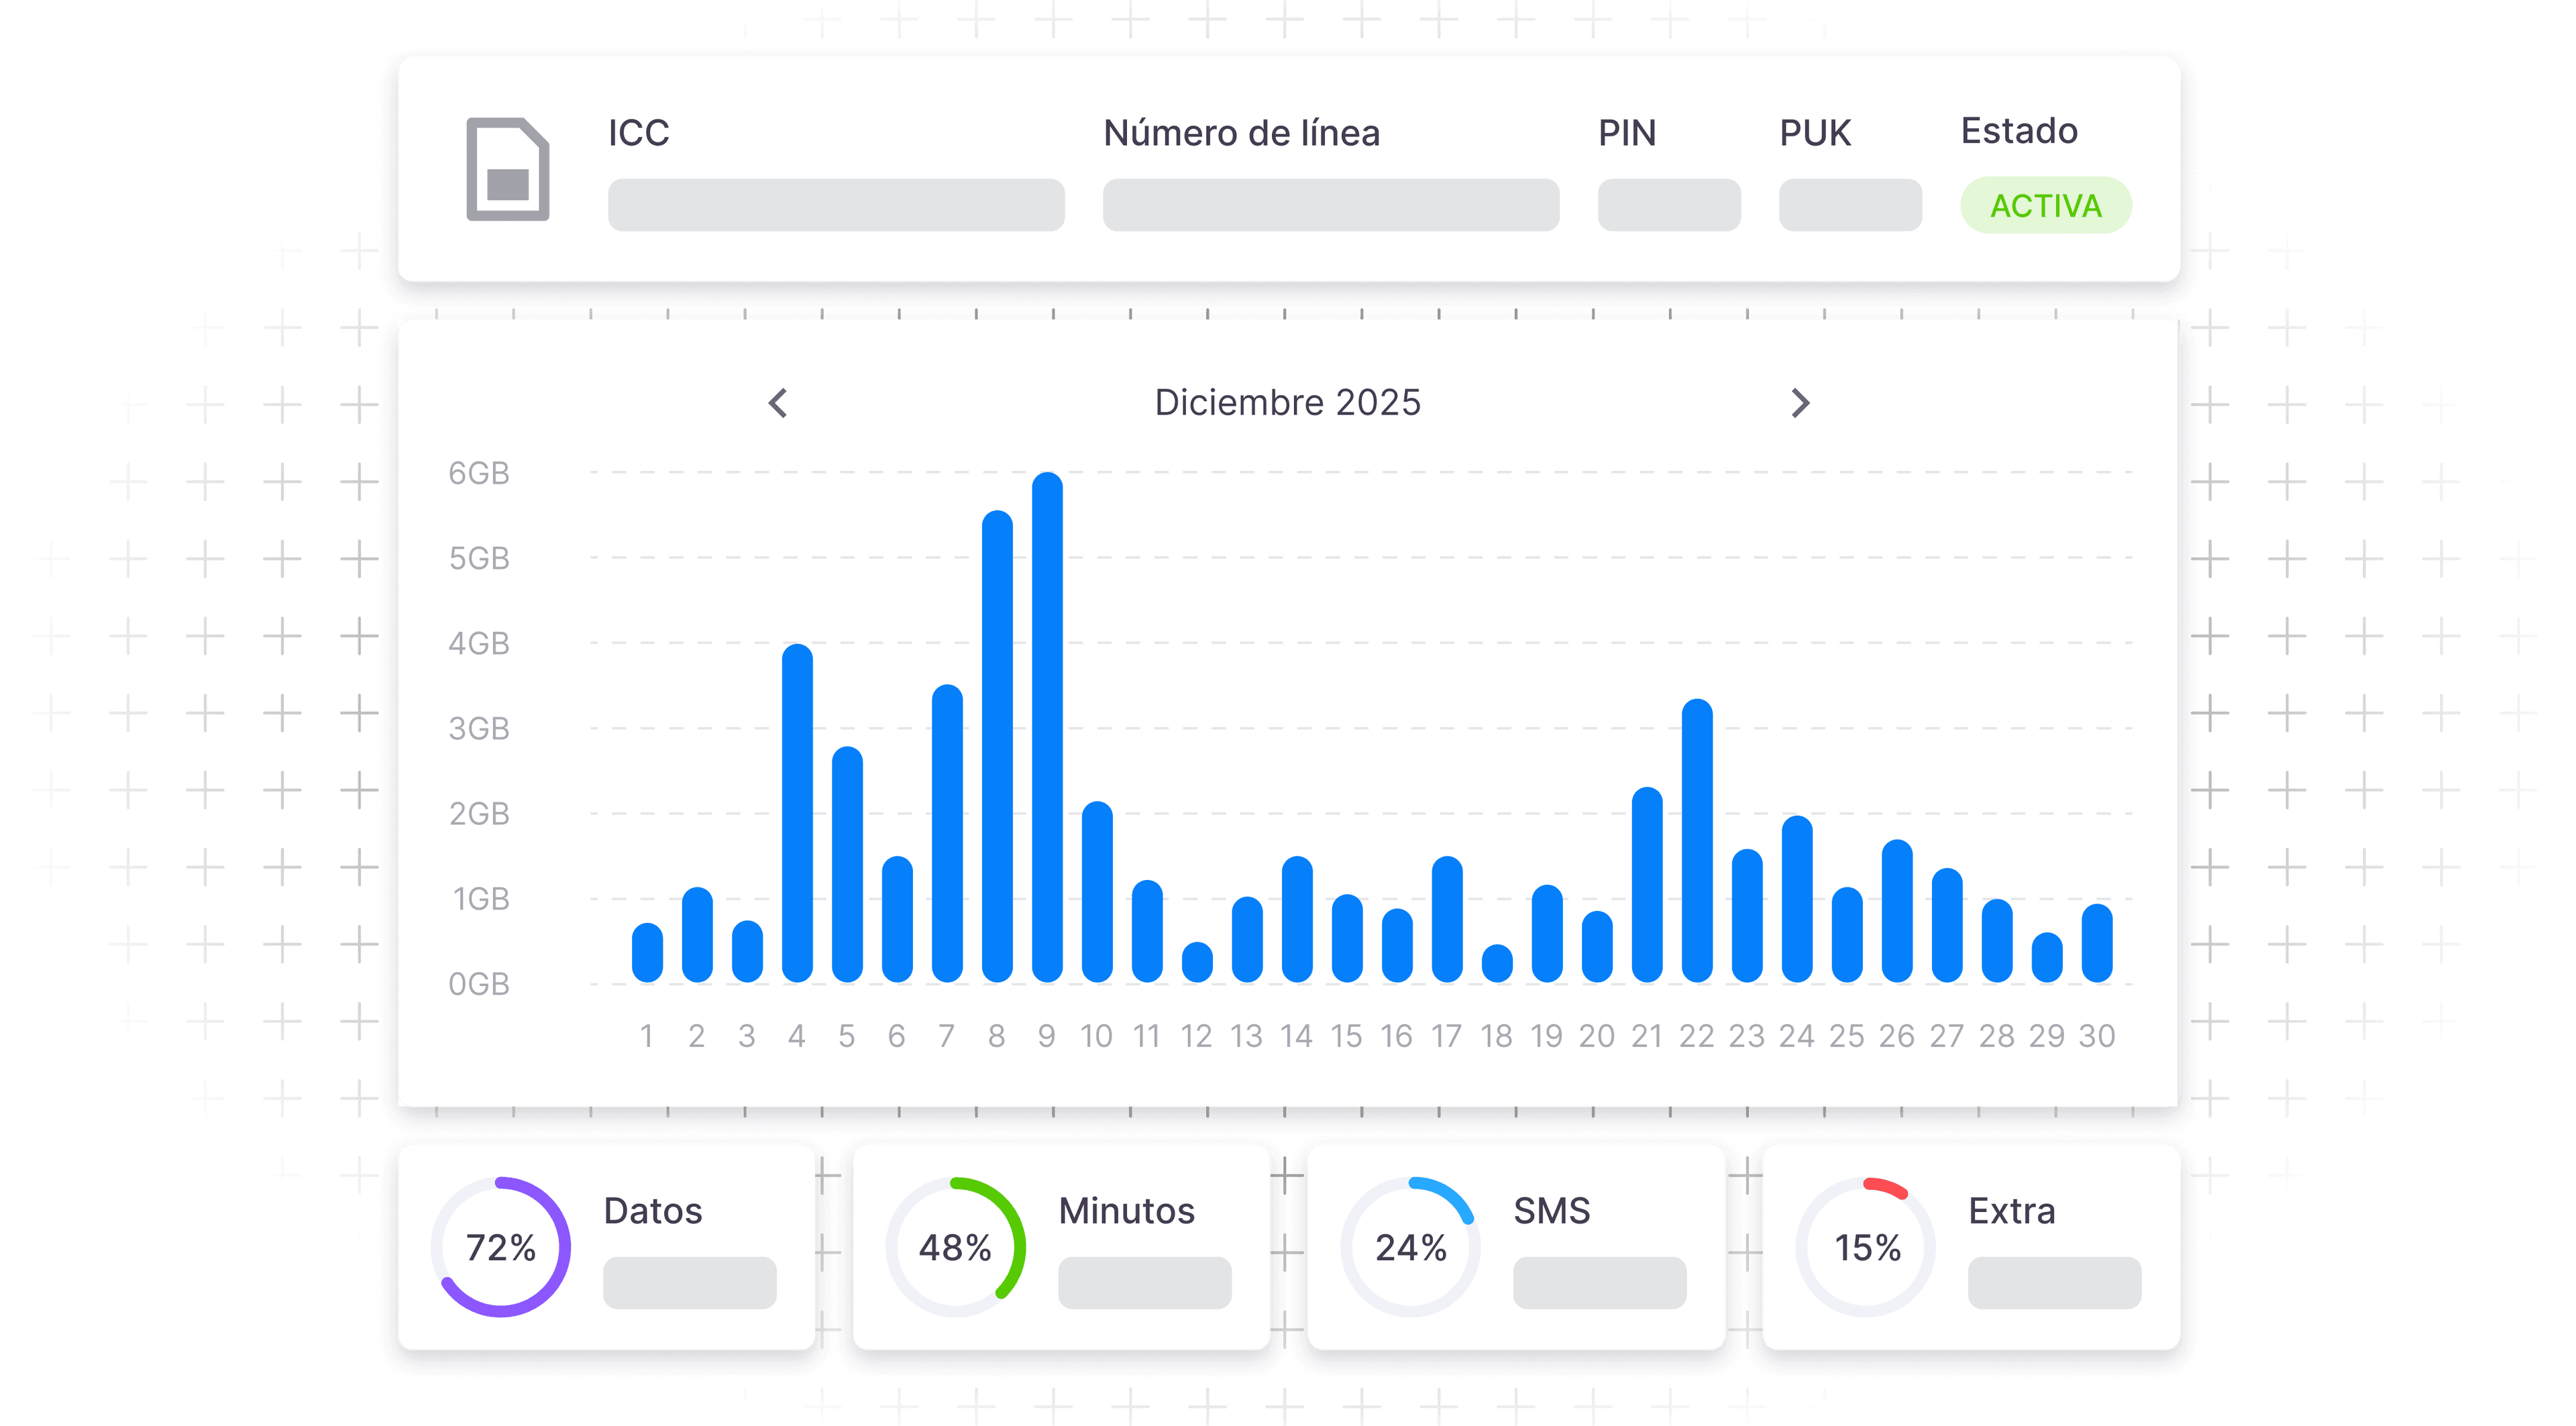Click the Extra 15% progress ring
Screen dimensions: 2576x1426
coord(1866,1247)
